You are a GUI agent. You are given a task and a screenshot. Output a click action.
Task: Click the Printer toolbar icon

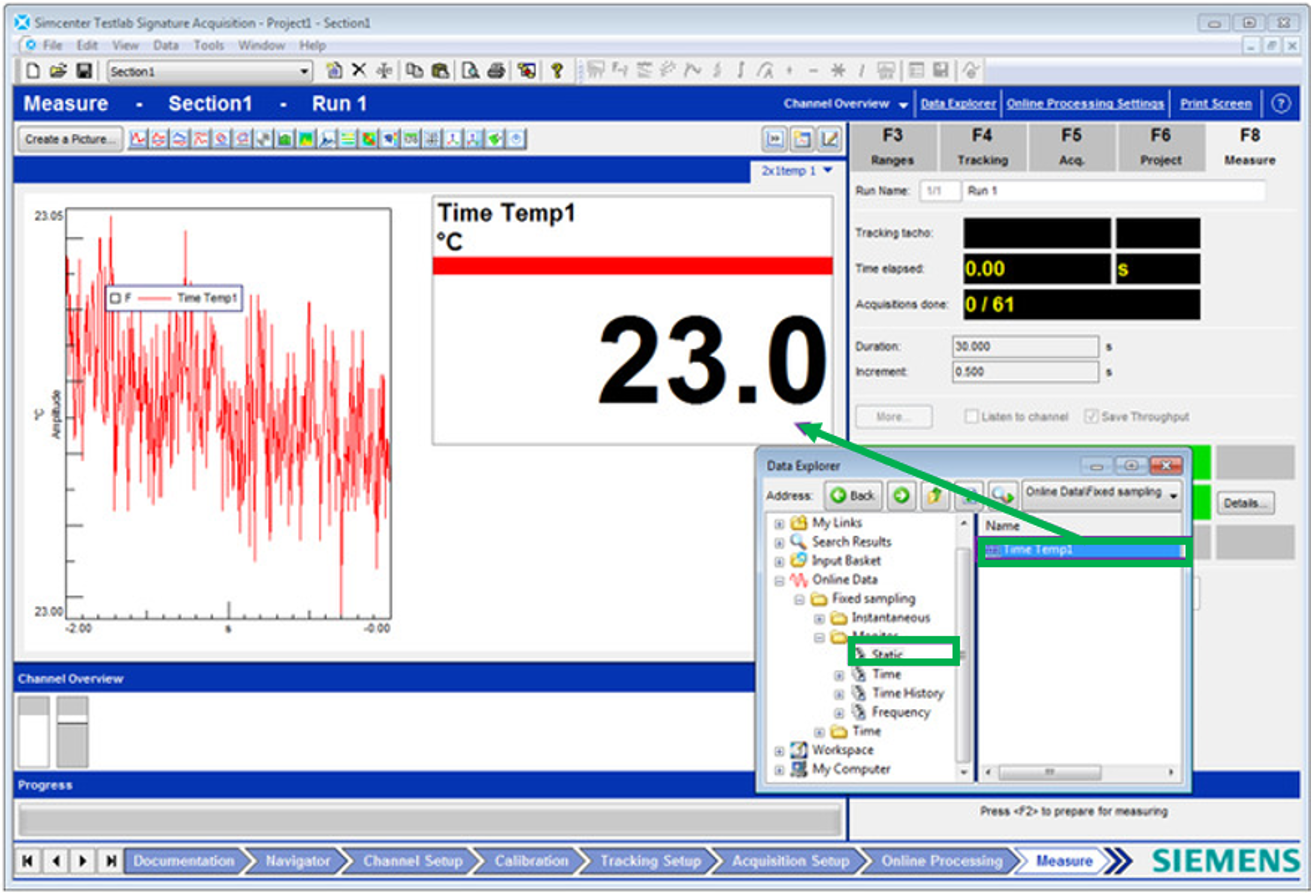tap(495, 71)
